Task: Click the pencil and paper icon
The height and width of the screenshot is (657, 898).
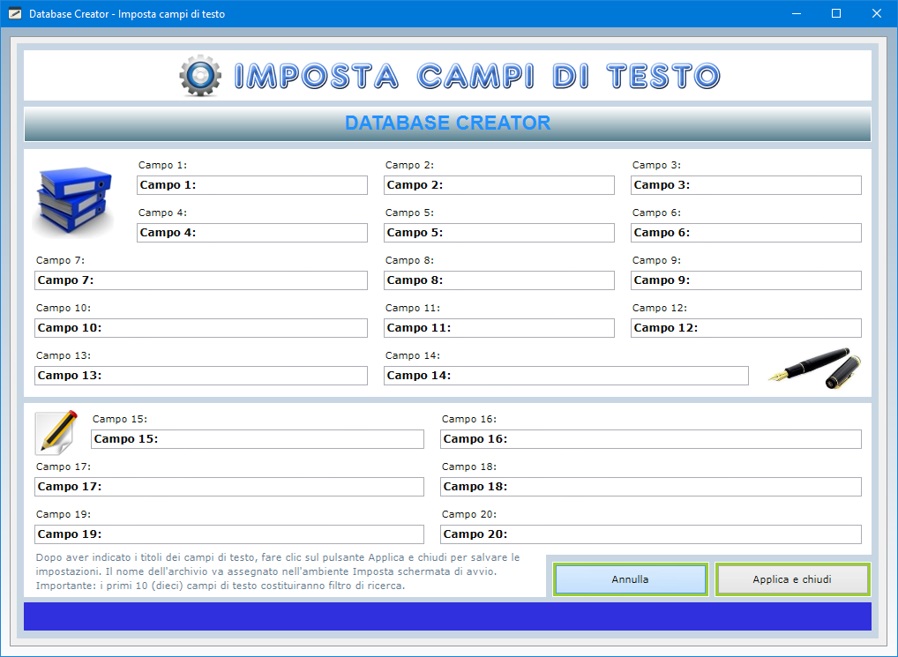Action: click(x=56, y=432)
